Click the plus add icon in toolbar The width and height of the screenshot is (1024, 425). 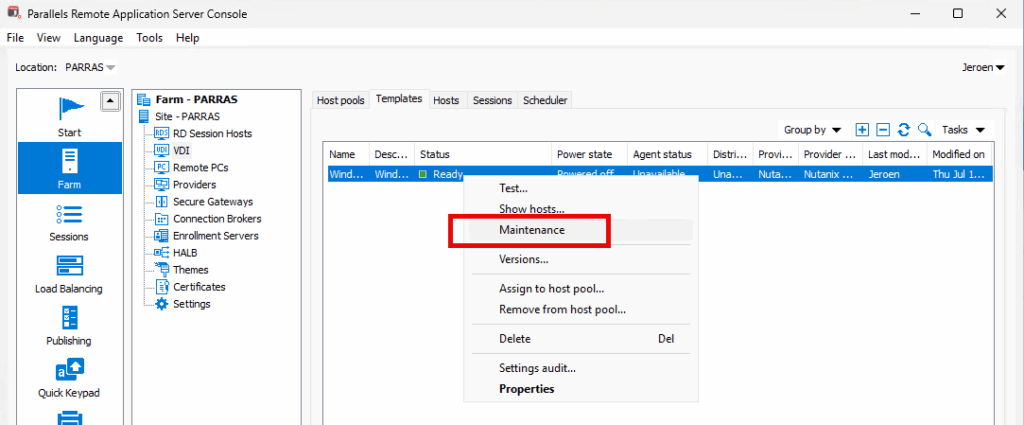click(x=862, y=130)
